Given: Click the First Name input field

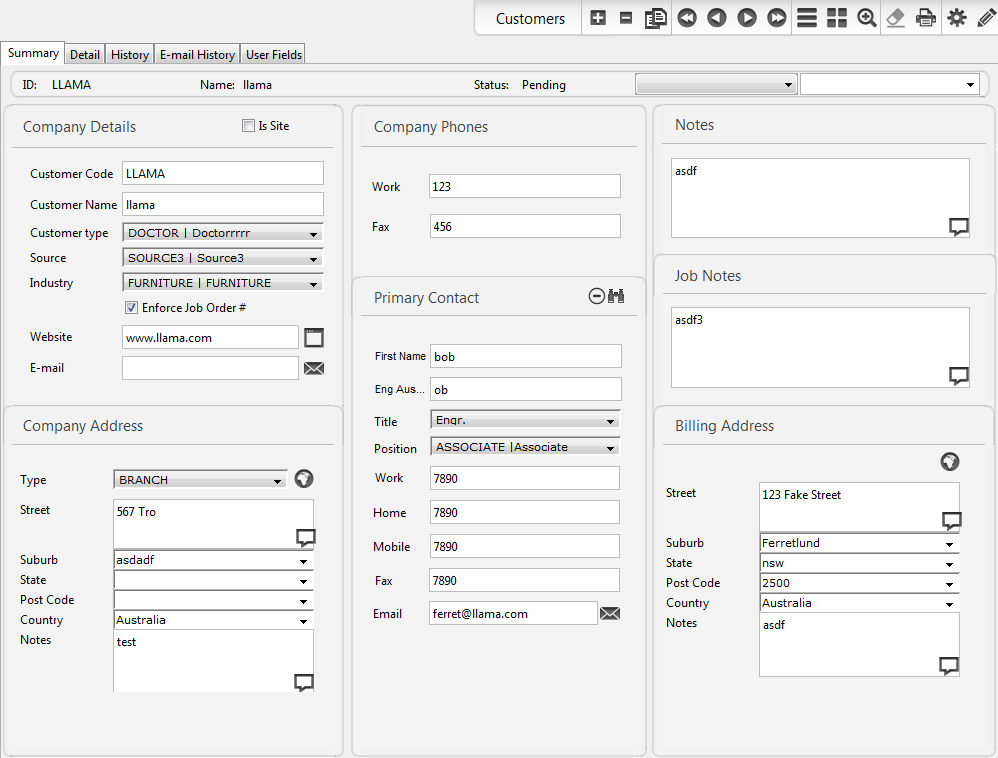Looking at the screenshot, I should pyautogui.click(x=525, y=356).
